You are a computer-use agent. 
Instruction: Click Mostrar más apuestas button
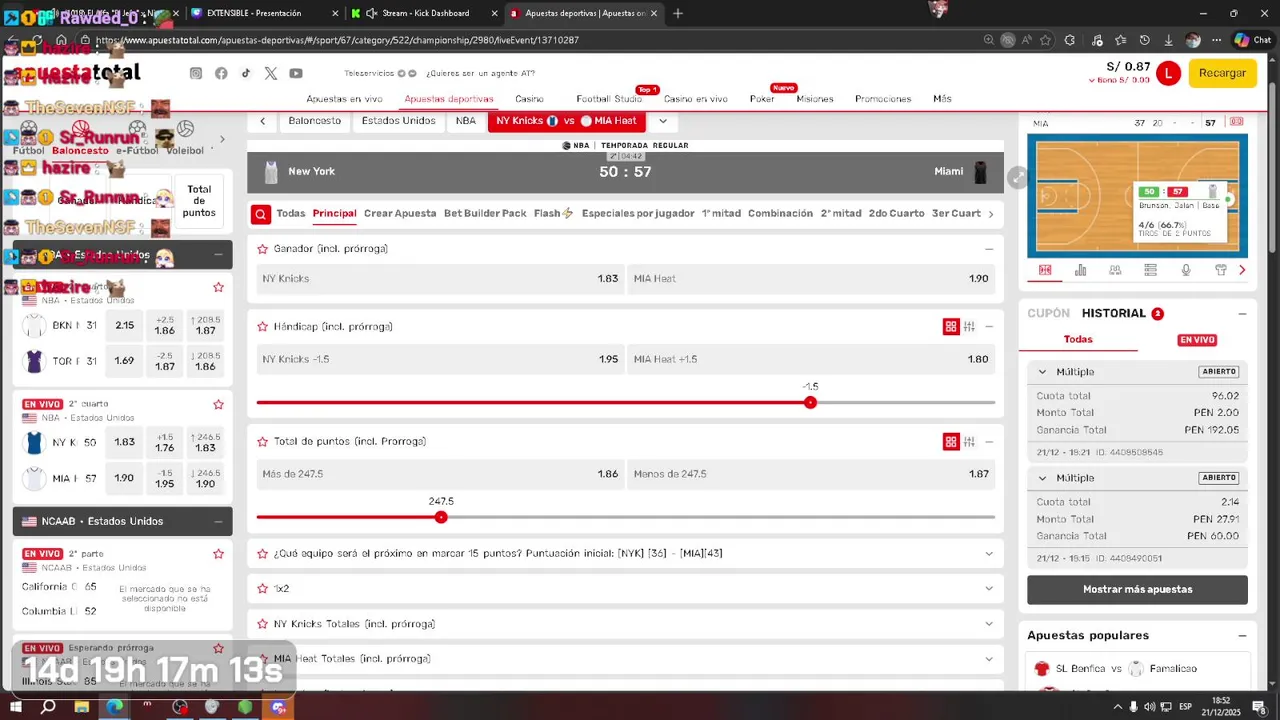coord(1137,590)
